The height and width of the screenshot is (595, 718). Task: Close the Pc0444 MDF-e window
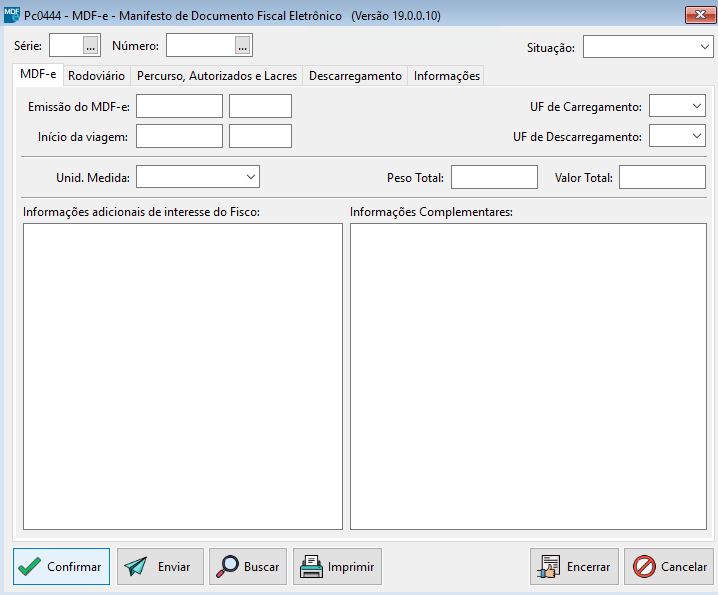pyautogui.click(x=700, y=15)
